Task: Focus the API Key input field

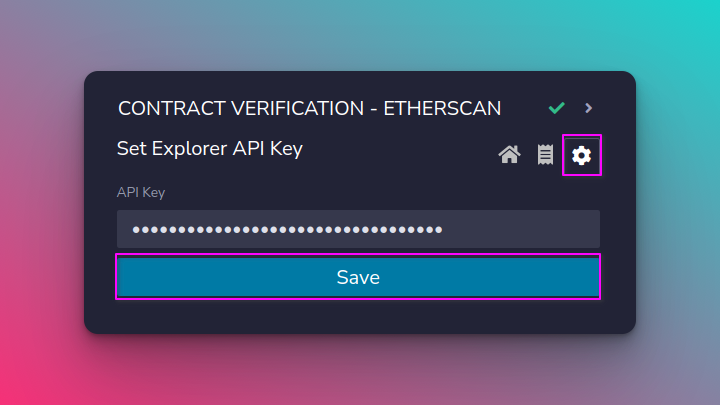Action: 358,229
